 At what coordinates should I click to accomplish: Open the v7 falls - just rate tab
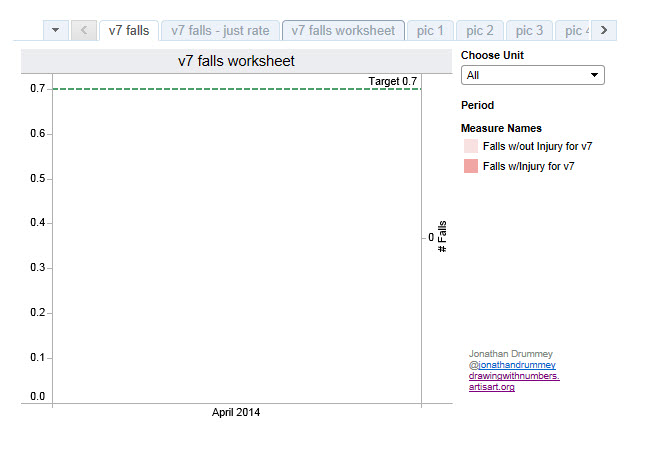(x=220, y=30)
